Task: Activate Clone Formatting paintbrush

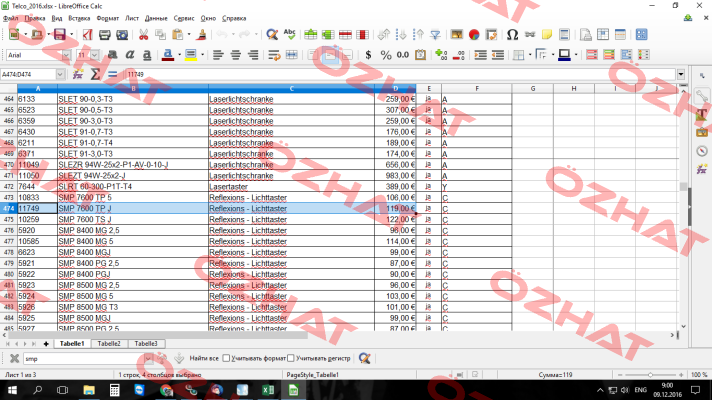Action: tap(202, 35)
